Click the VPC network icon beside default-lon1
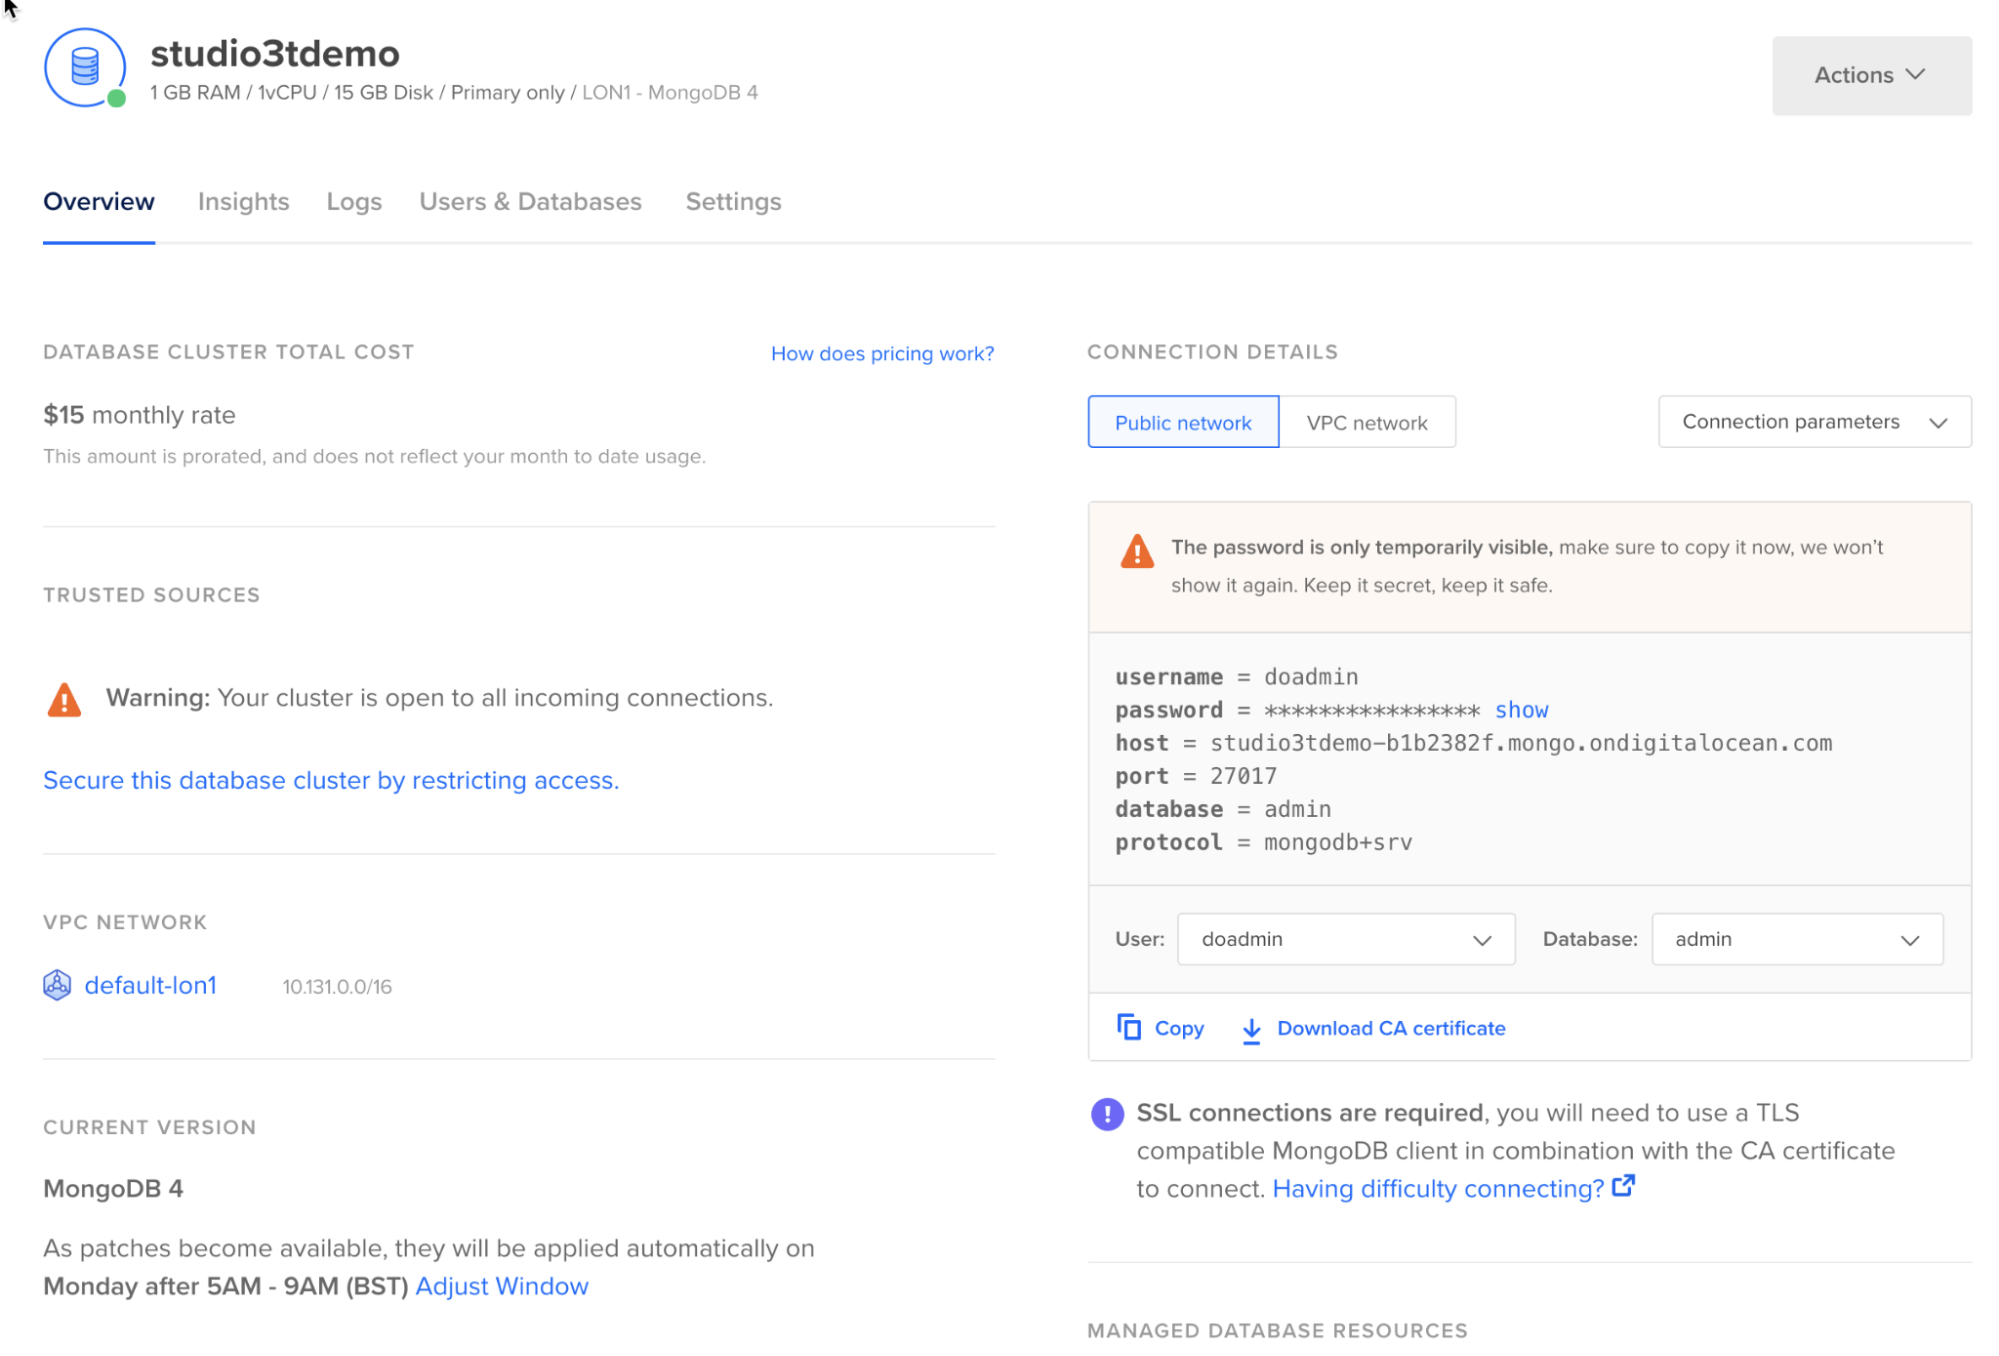Image resolution: width=1999 pixels, height=1356 pixels. point(57,985)
